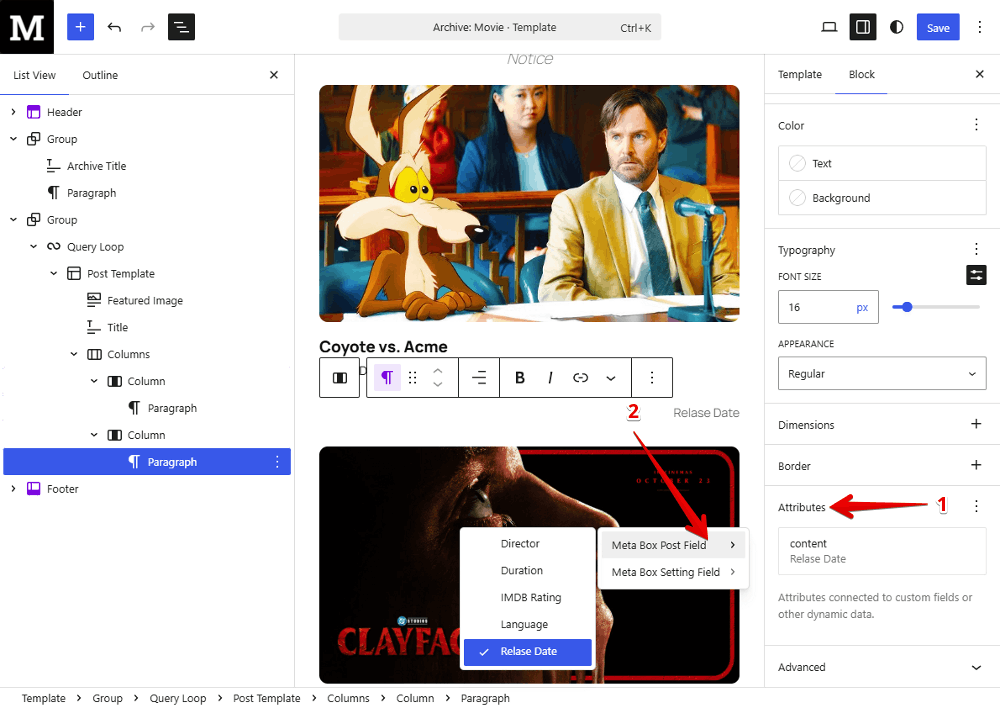Open the block inserter plus button
This screenshot has width=1000, height=708.
80,27
